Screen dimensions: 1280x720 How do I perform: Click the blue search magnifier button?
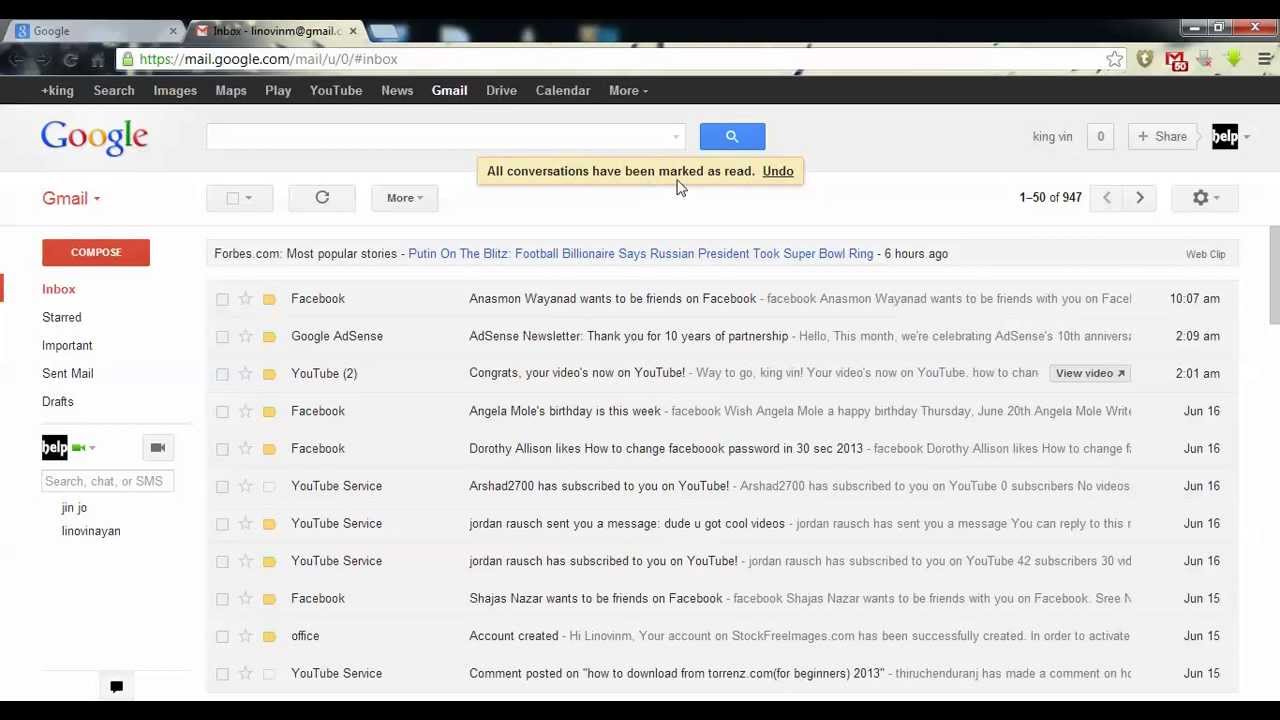coord(732,137)
